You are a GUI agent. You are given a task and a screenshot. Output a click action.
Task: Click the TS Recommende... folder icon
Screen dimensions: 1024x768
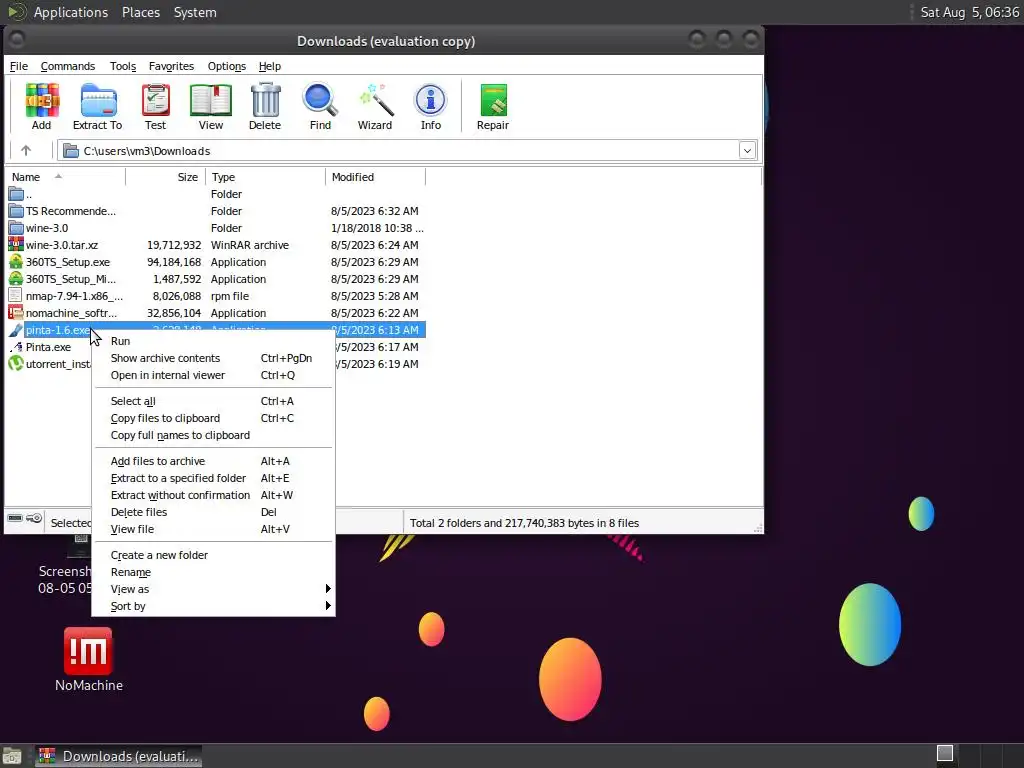click(16, 211)
